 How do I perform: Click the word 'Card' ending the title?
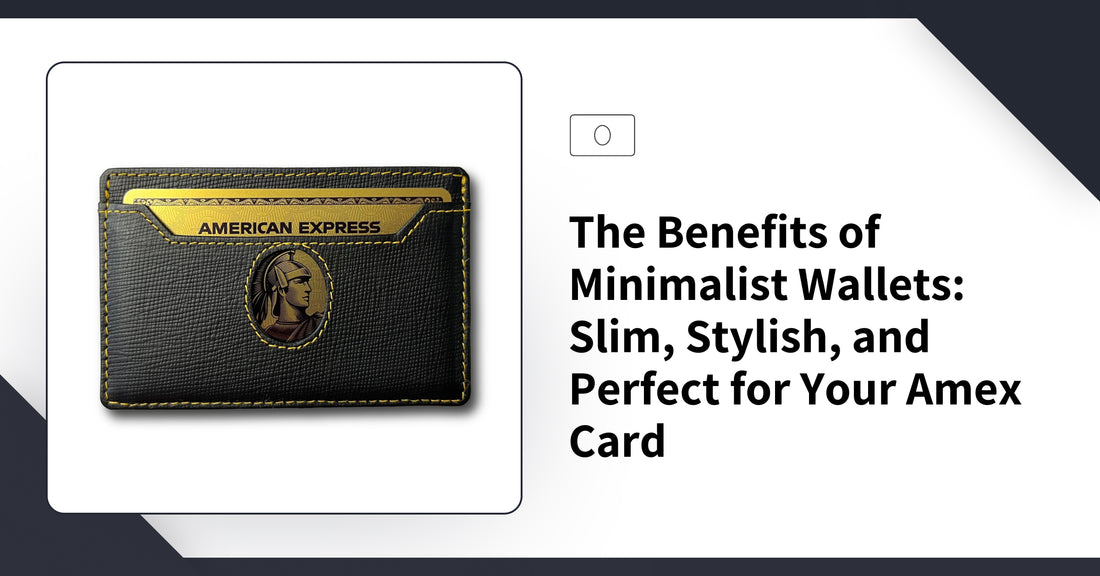pyautogui.click(x=617, y=441)
